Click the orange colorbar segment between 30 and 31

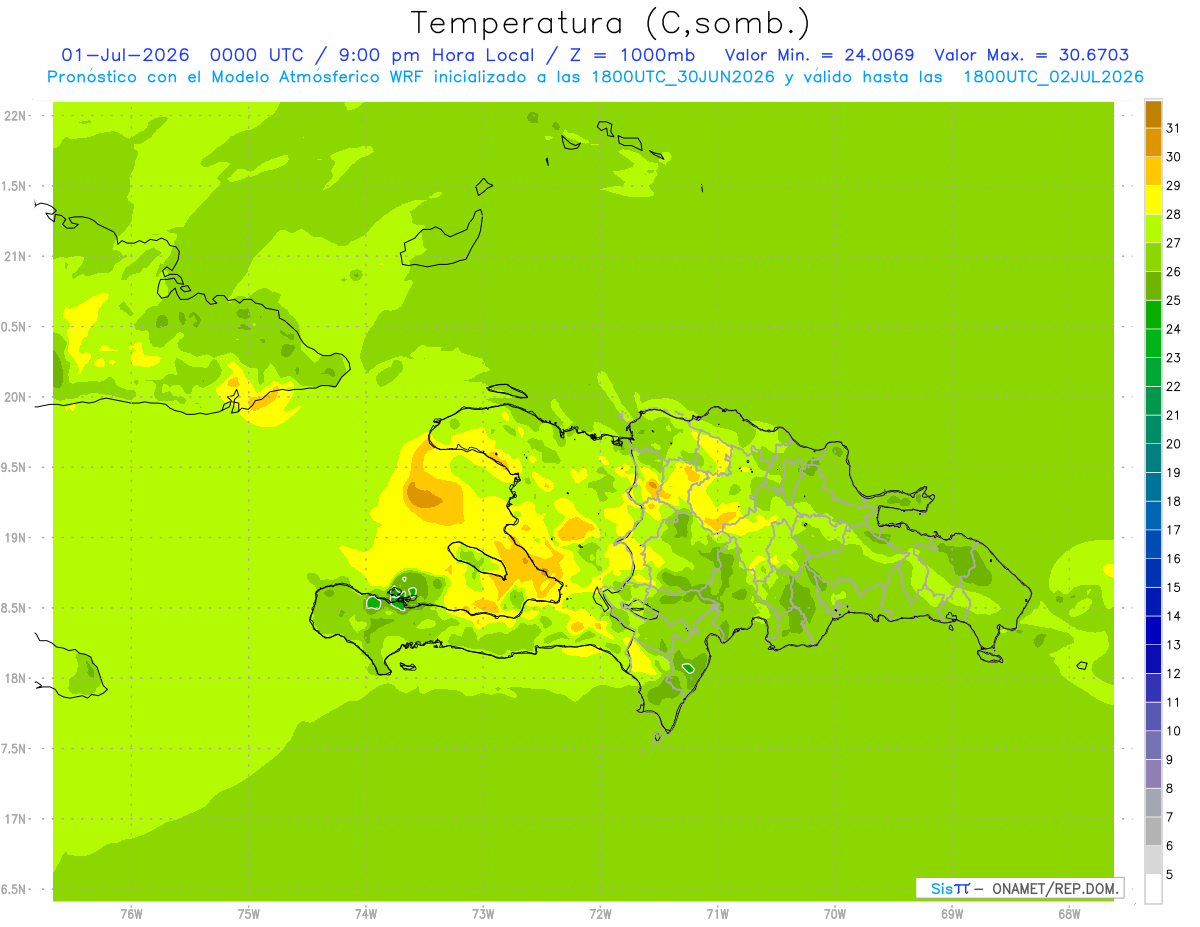(x=1153, y=142)
